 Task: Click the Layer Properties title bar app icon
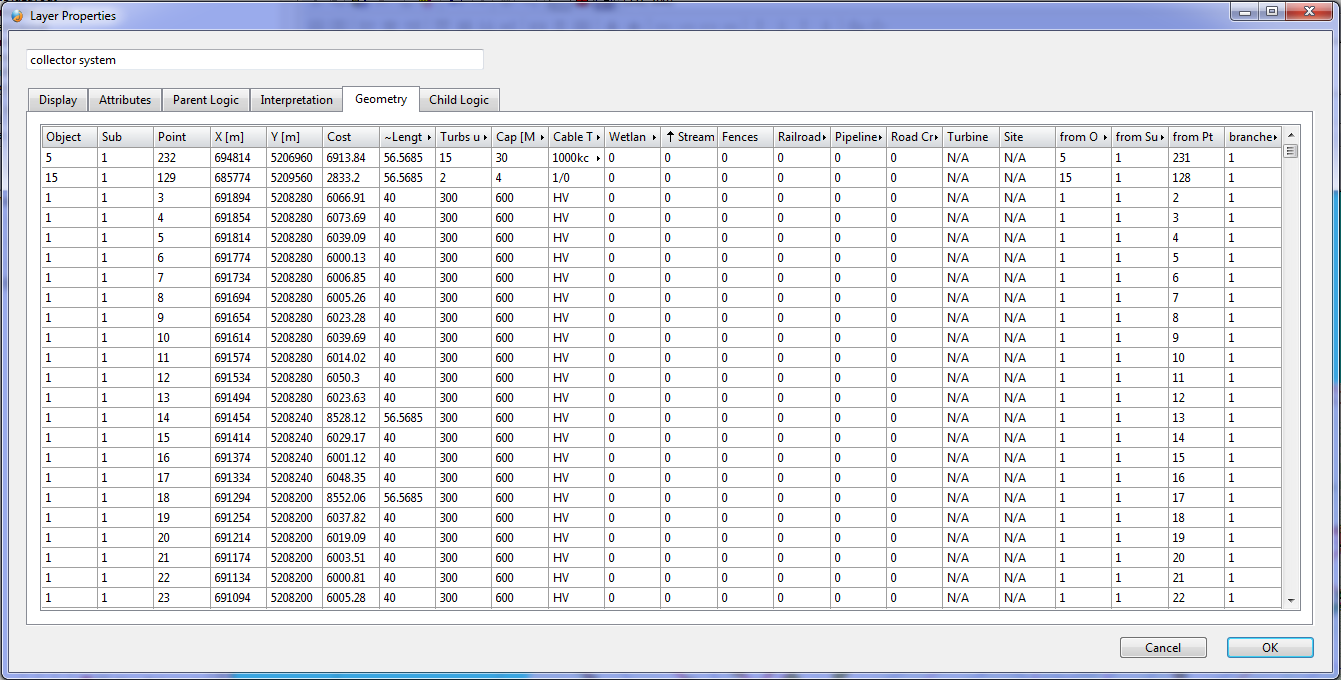coord(16,15)
